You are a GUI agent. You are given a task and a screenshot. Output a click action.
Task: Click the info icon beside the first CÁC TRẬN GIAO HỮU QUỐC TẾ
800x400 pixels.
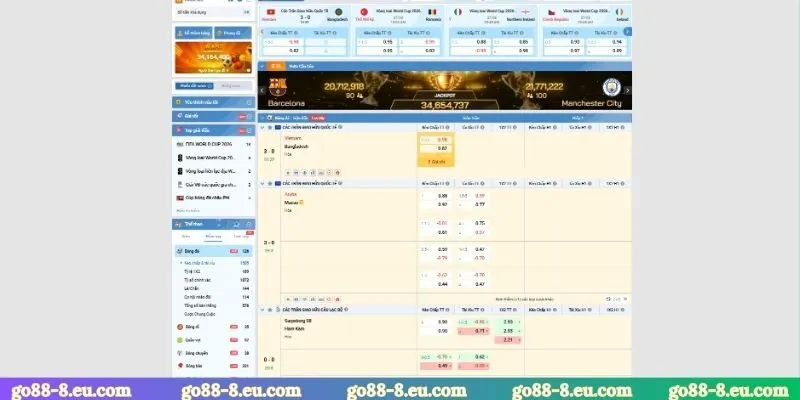tap(340, 127)
